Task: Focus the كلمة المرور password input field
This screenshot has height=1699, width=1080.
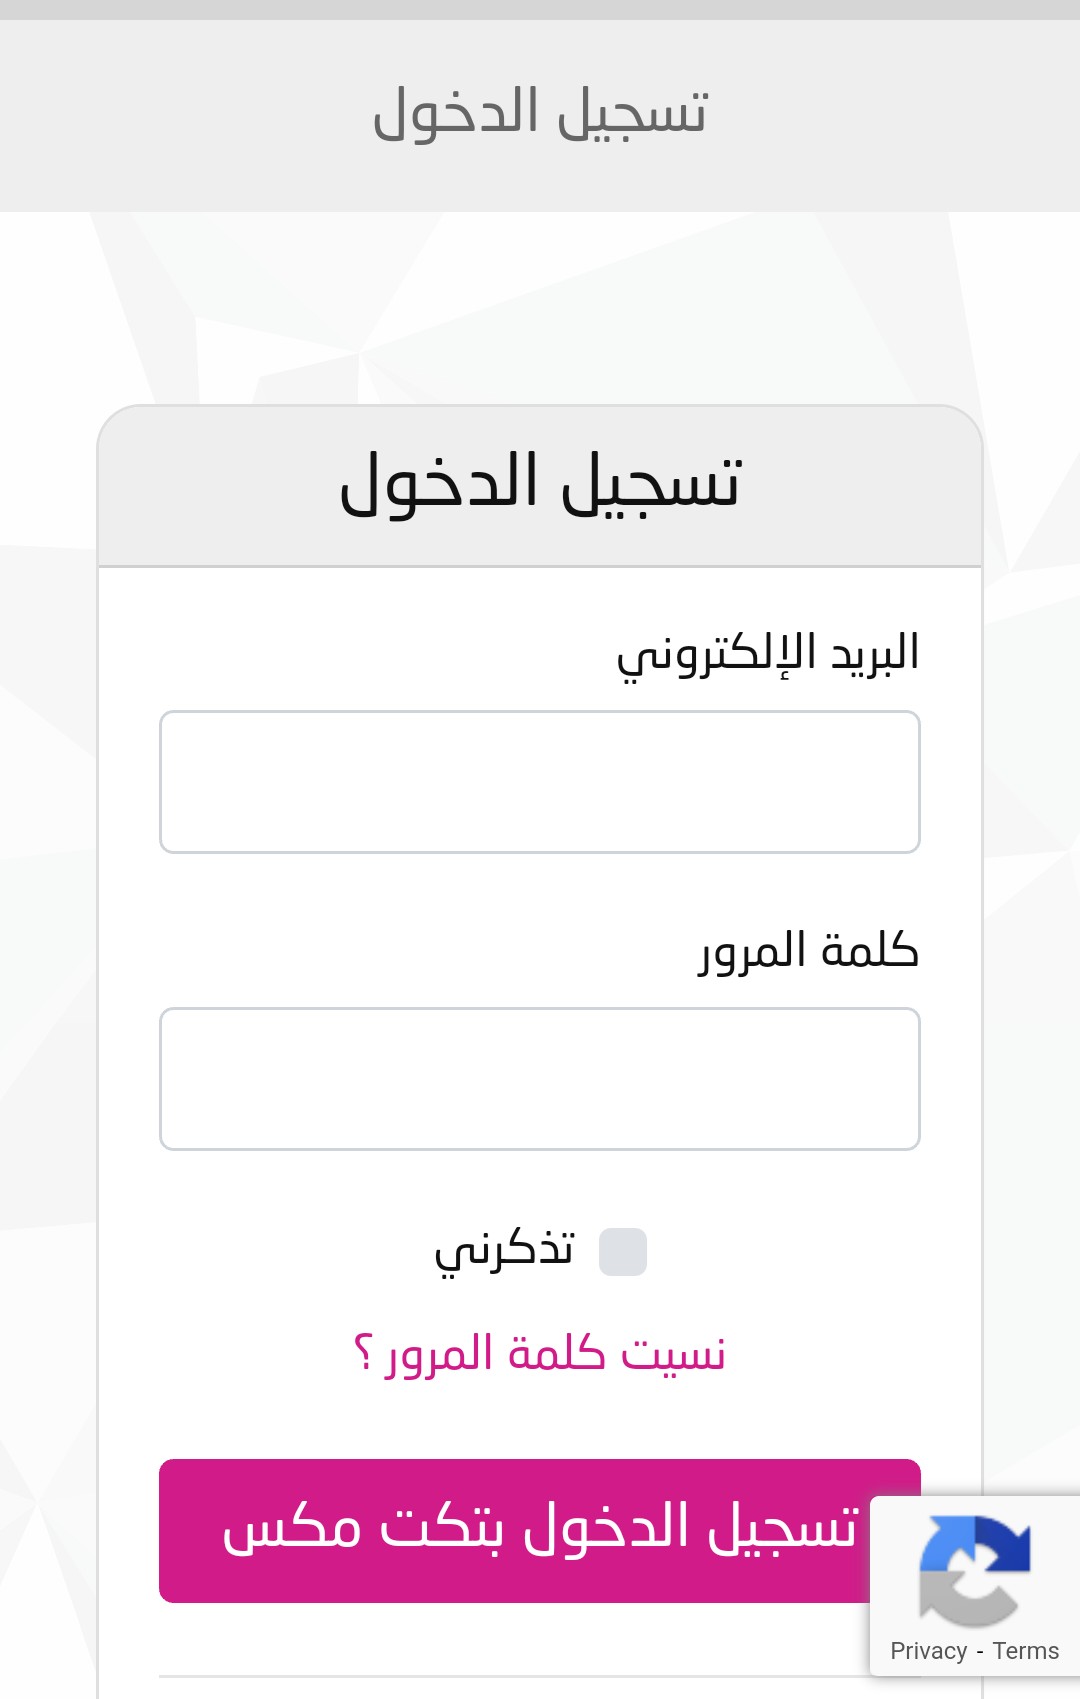Action: (x=540, y=1079)
